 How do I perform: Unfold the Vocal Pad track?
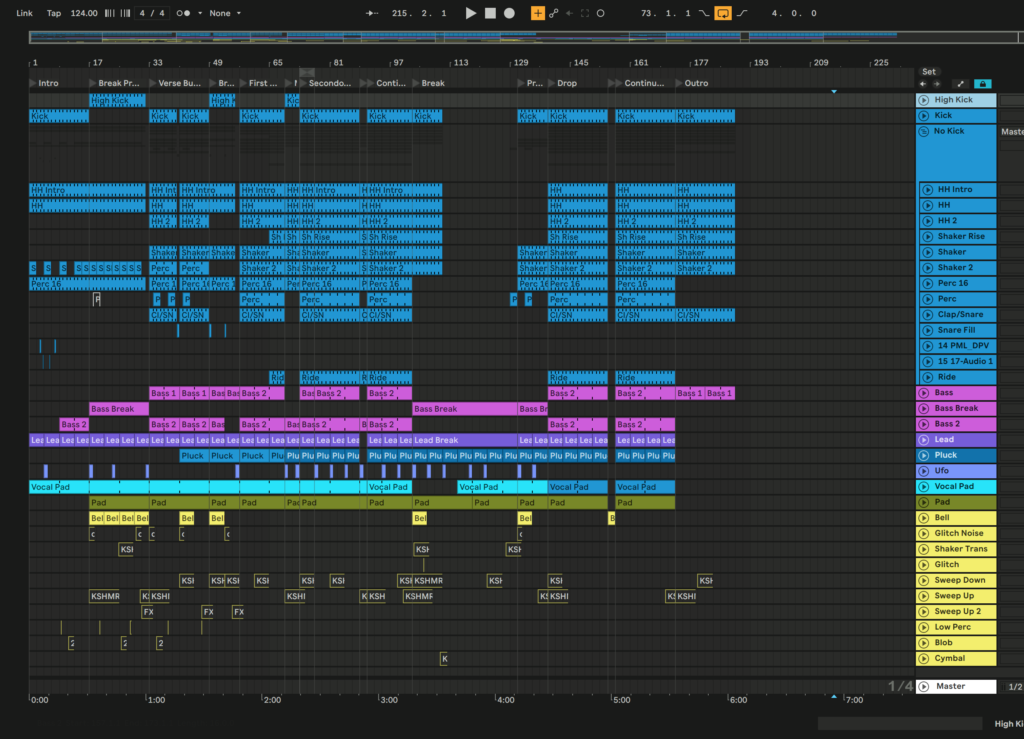(924, 487)
